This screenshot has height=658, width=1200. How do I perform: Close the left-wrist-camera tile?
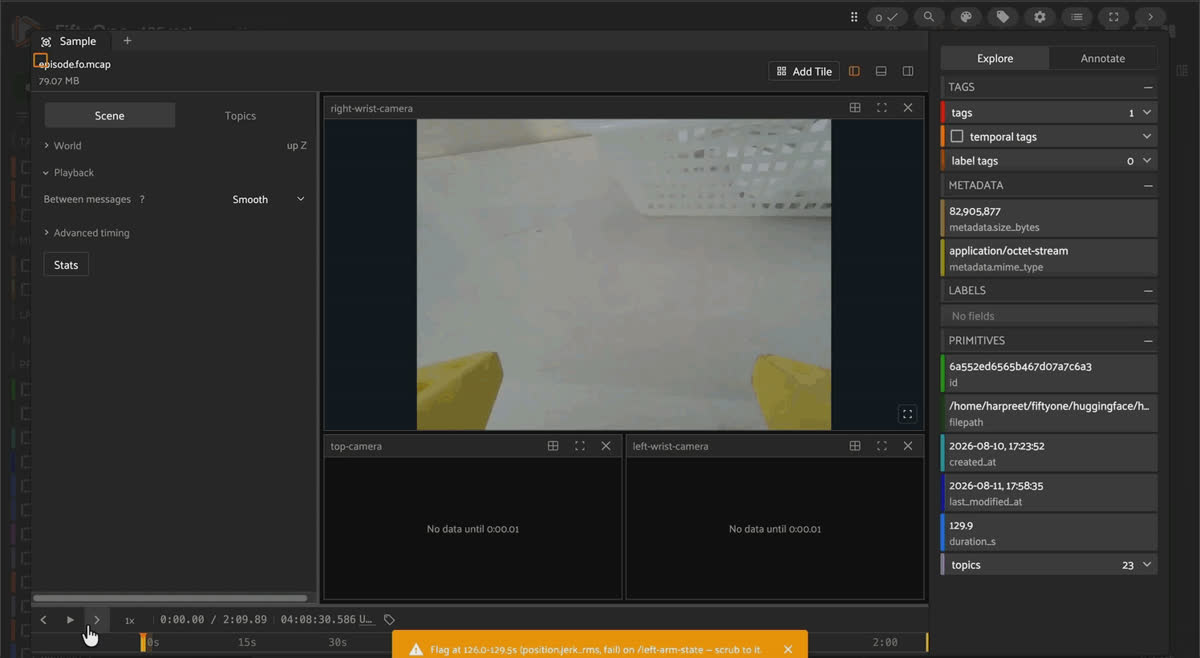908,446
